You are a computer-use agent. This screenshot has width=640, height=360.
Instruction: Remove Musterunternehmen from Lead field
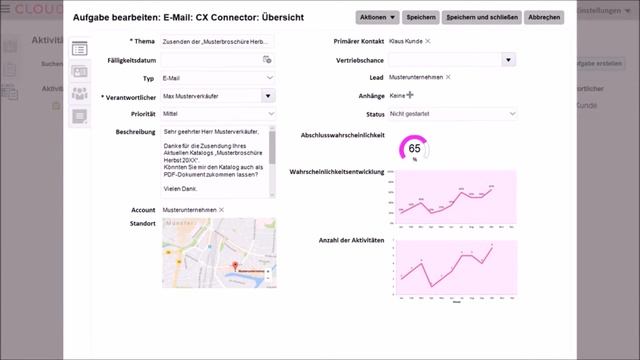(x=448, y=77)
